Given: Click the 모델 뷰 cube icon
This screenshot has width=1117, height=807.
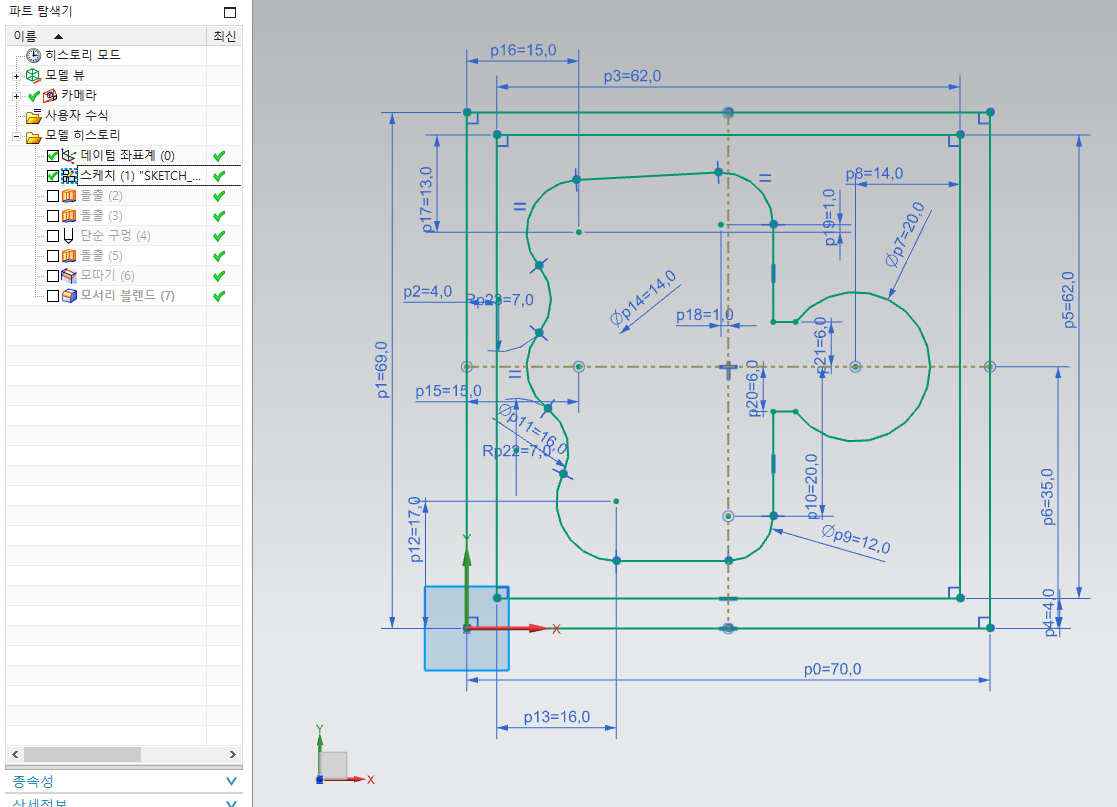Looking at the screenshot, I should 33,75.
